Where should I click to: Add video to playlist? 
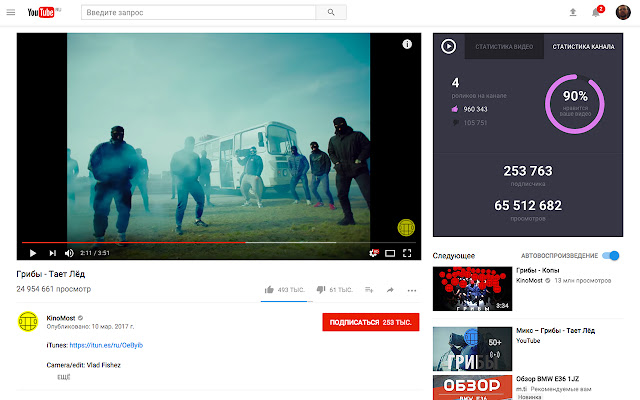[369, 290]
